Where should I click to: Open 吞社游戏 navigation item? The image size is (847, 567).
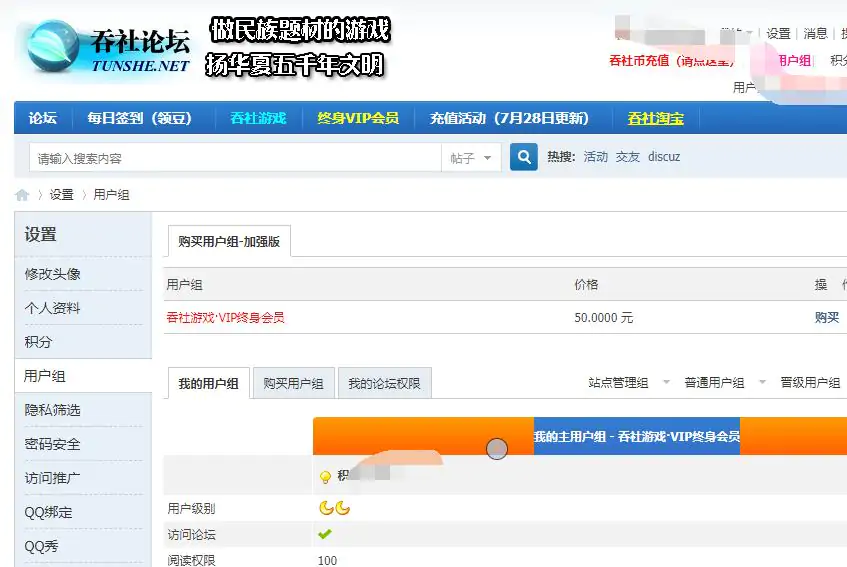coord(258,118)
